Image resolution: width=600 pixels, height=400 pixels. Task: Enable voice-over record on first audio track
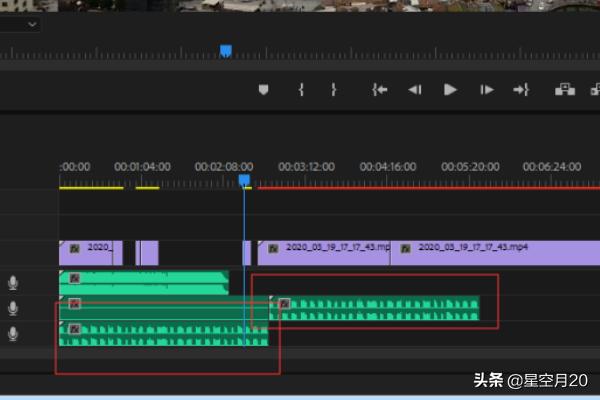(13, 283)
